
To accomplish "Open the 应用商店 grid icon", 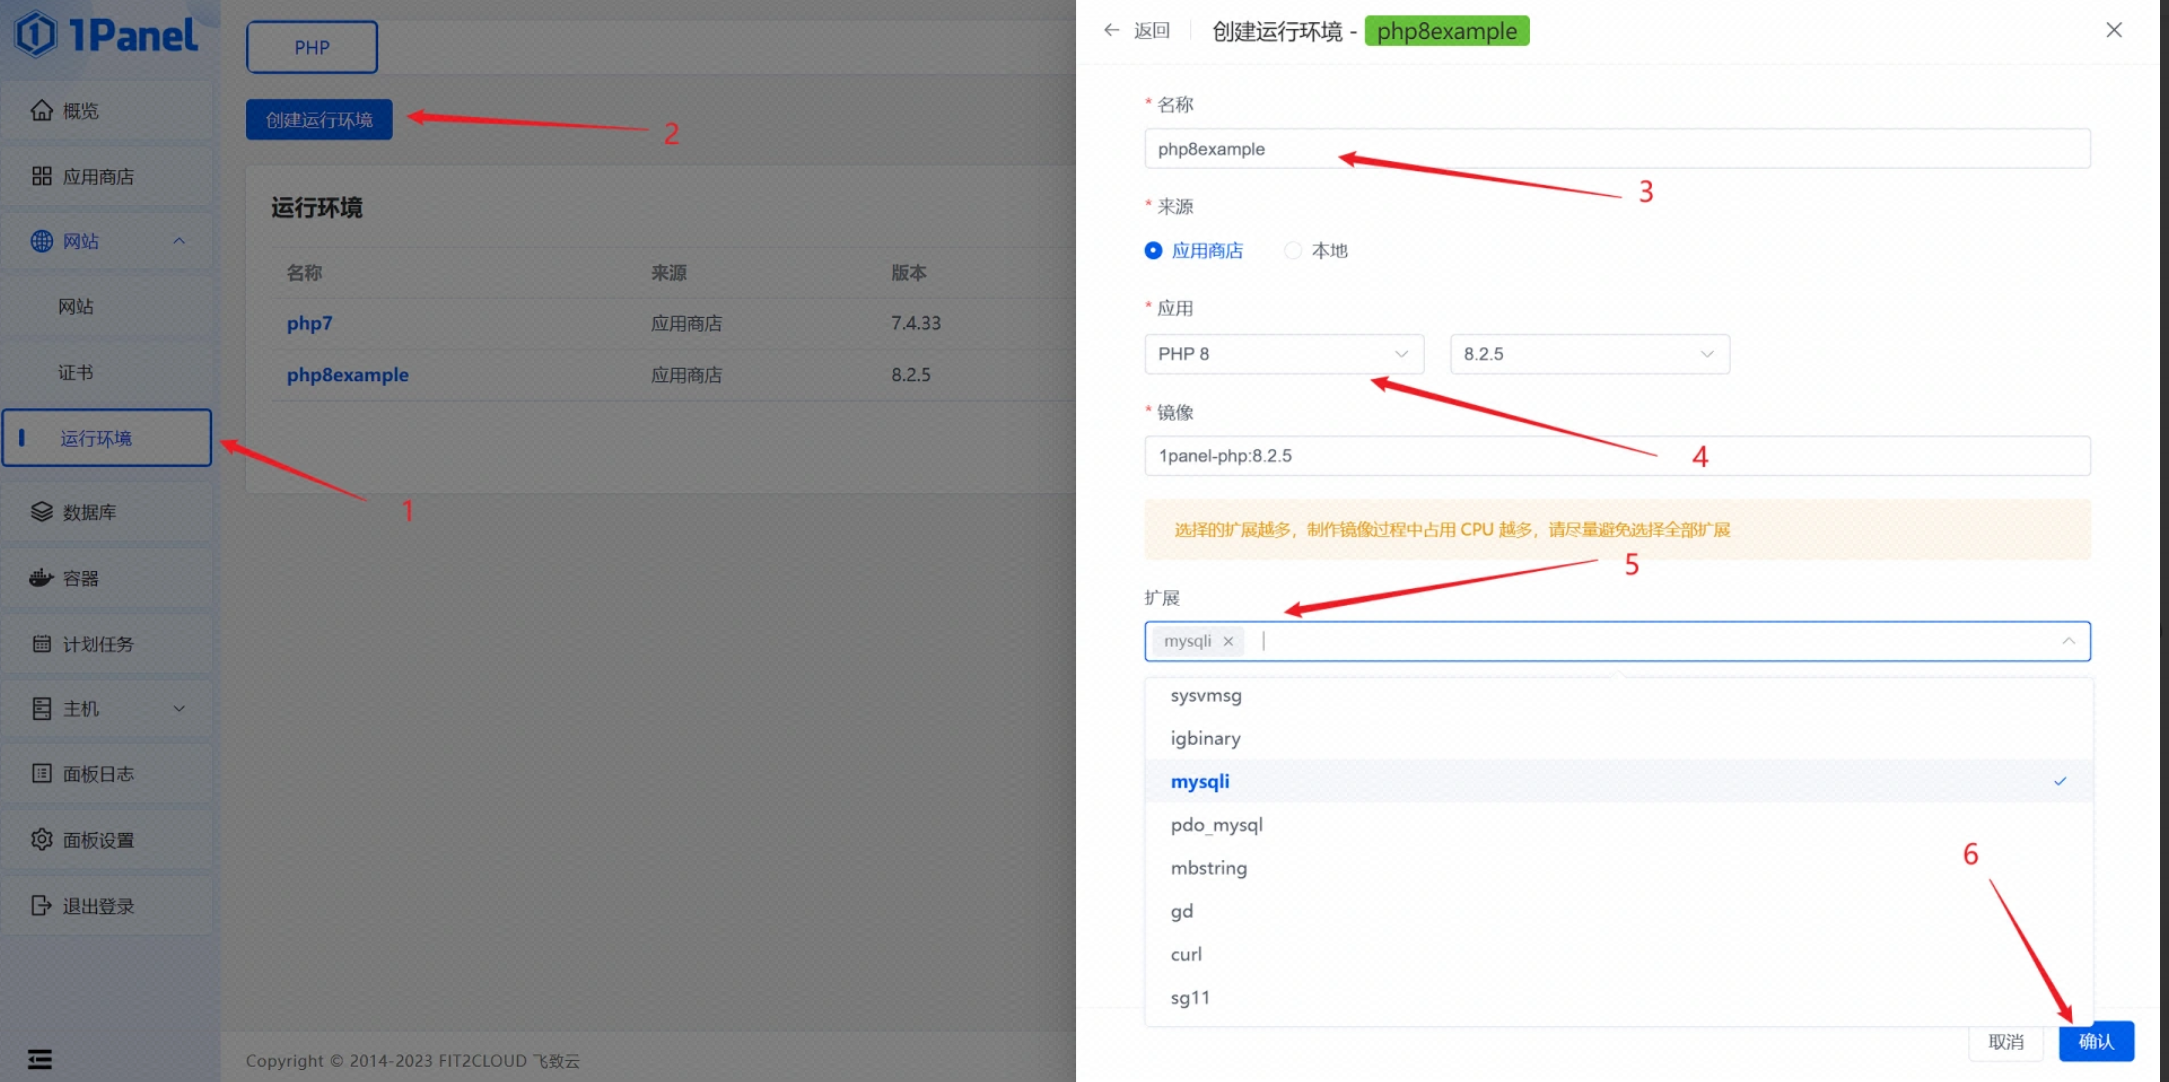I will point(41,176).
